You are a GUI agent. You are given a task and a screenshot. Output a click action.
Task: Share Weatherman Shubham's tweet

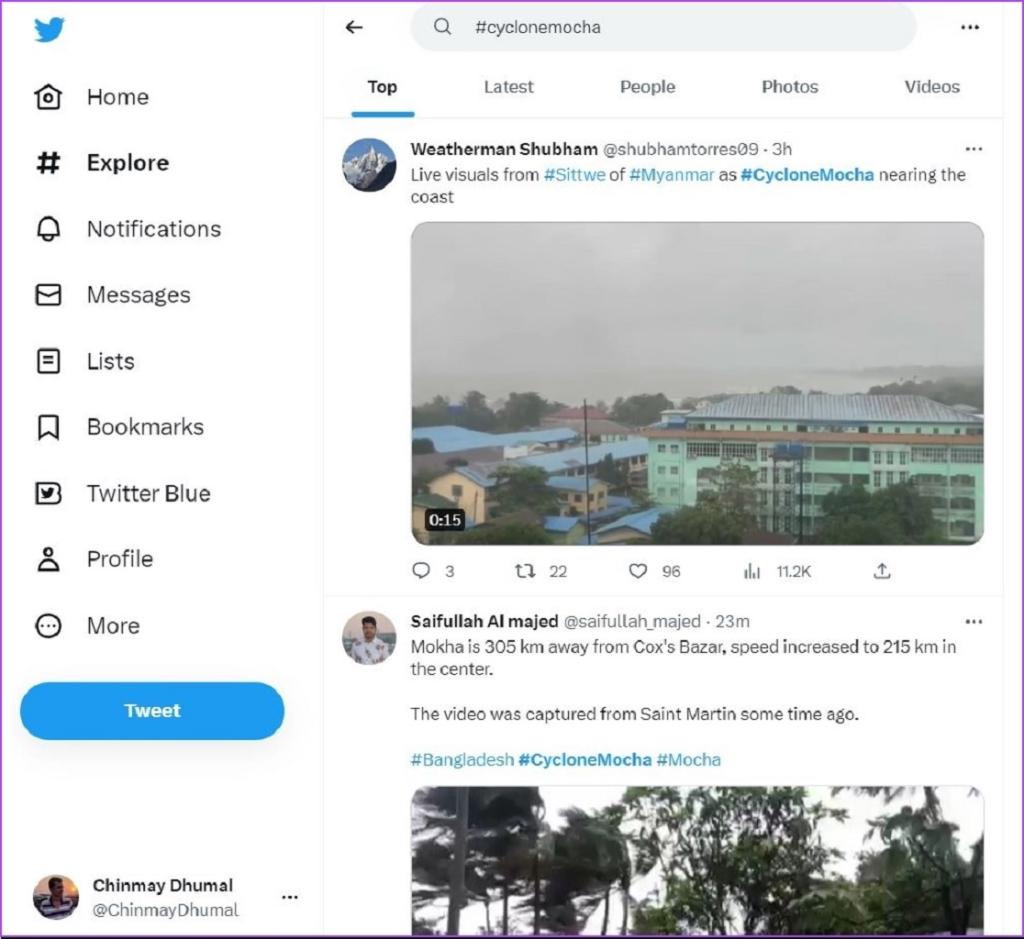[882, 571]
